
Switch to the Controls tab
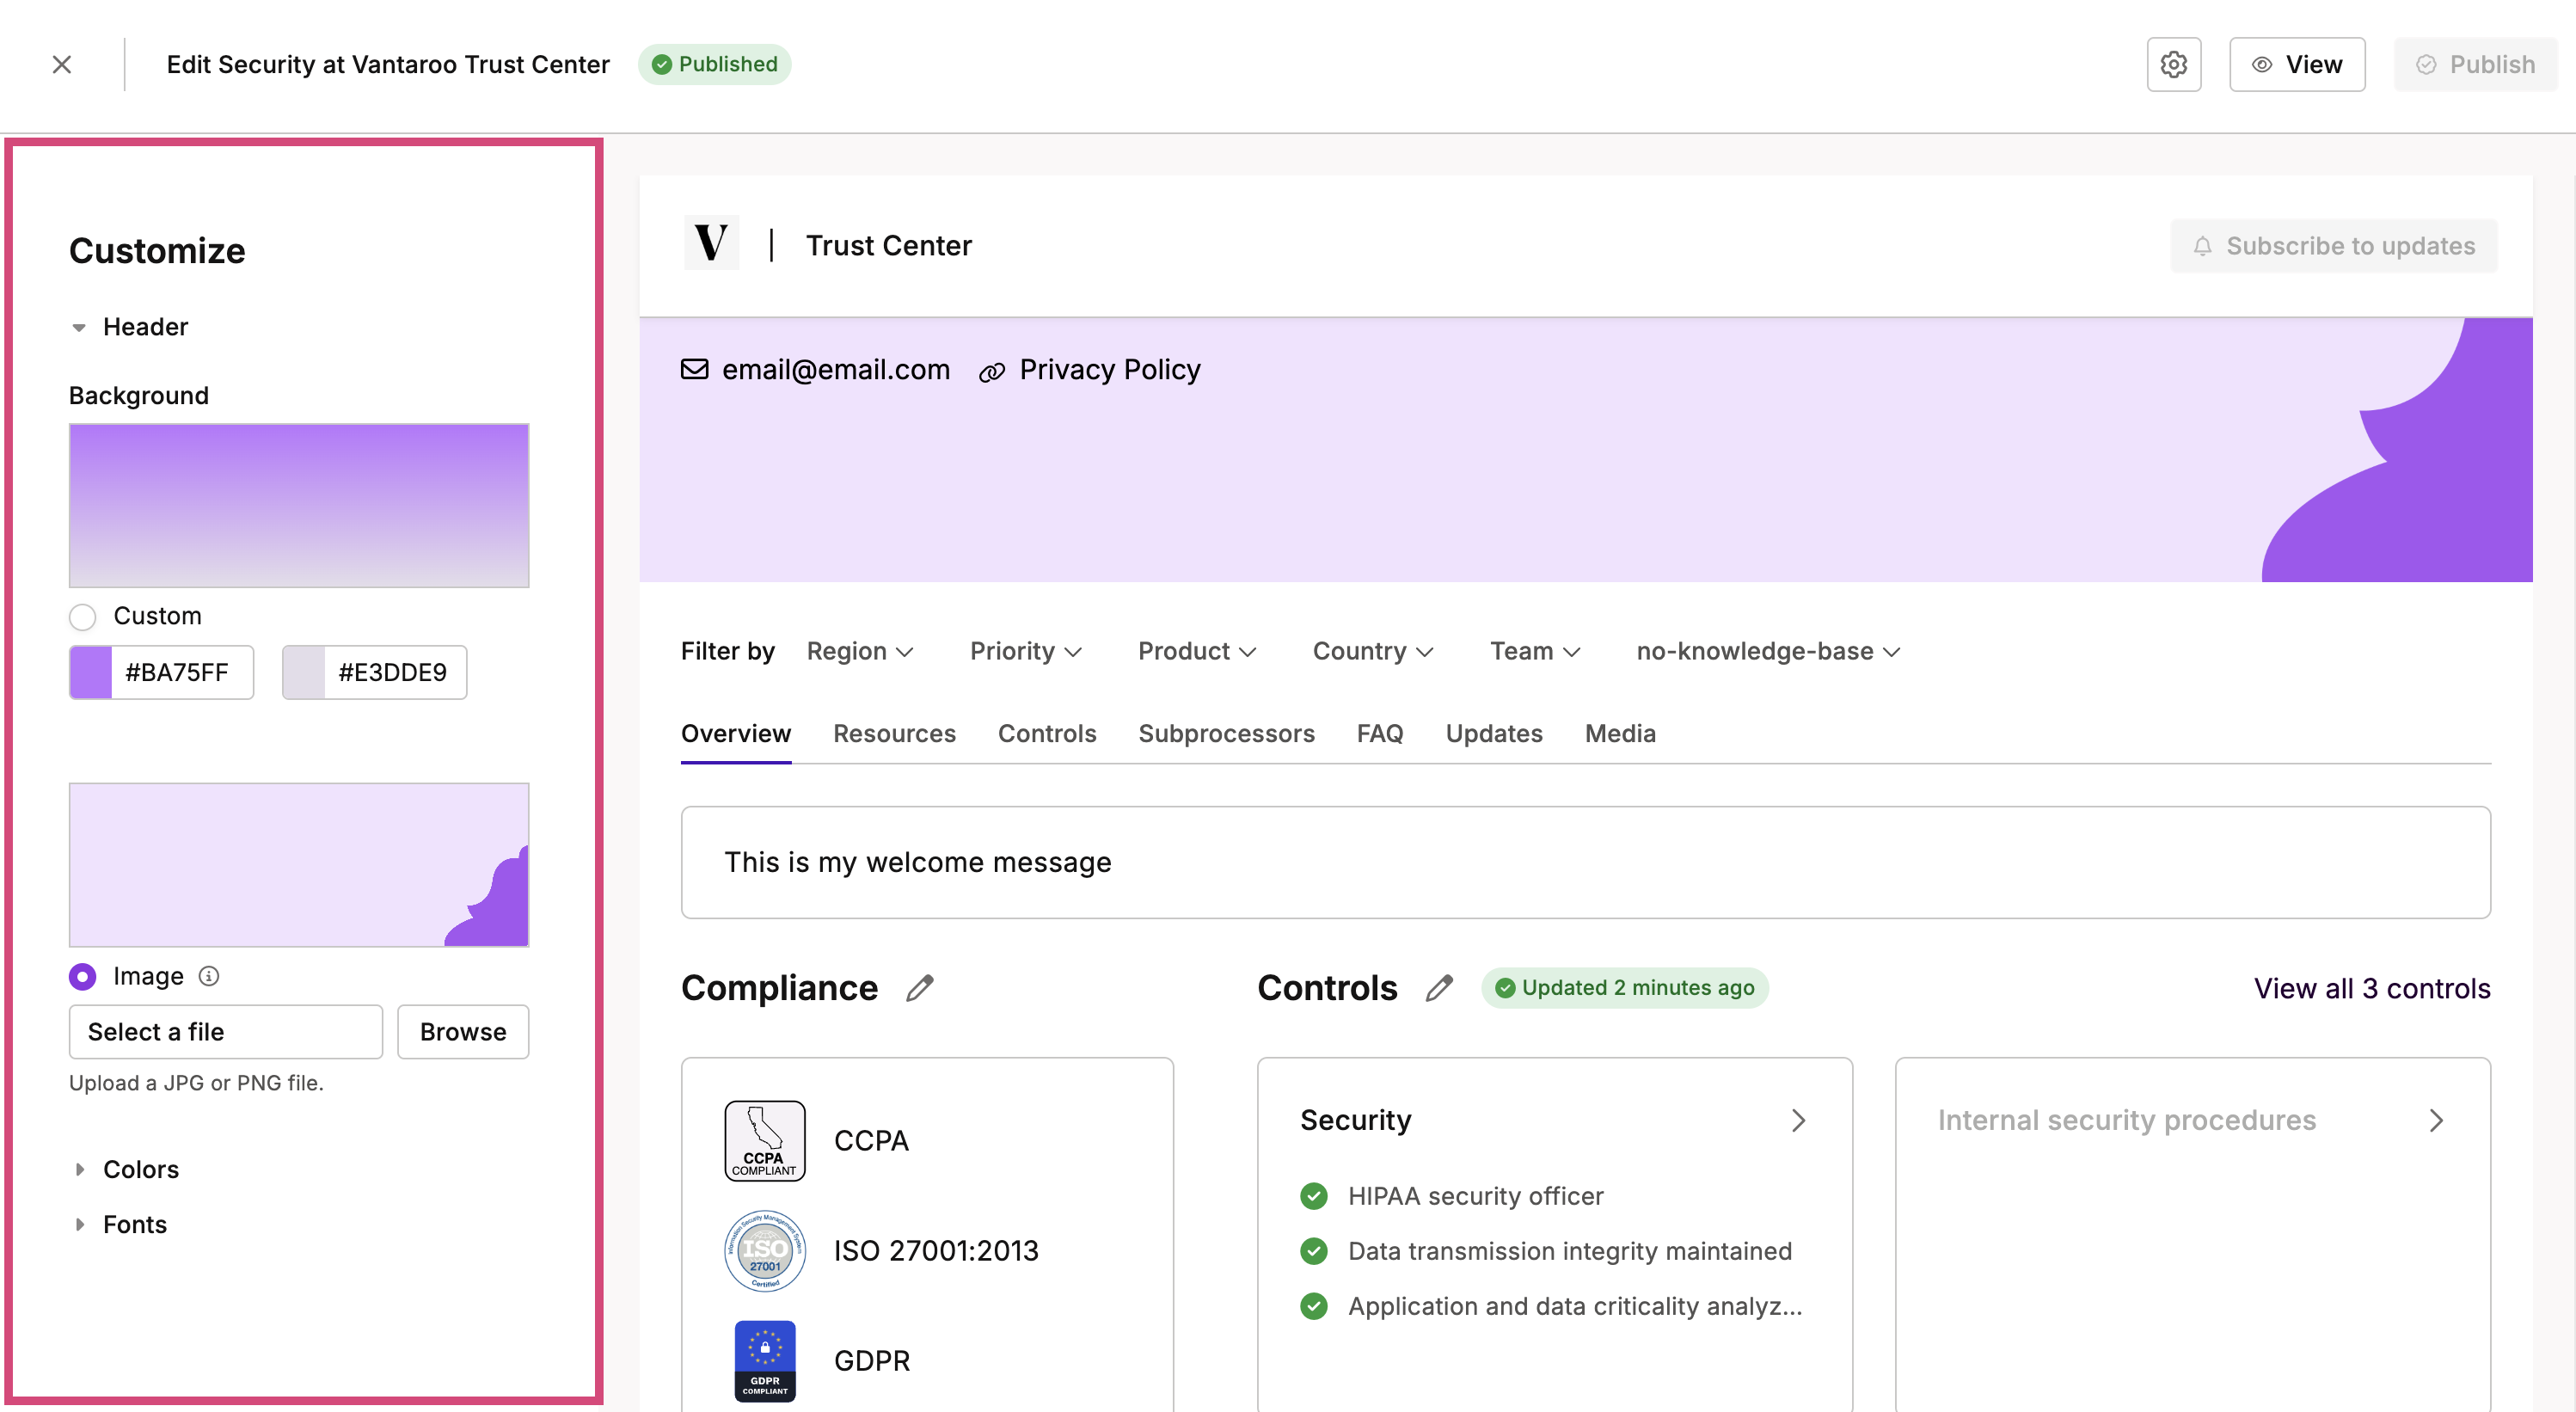pos(1047,733)
